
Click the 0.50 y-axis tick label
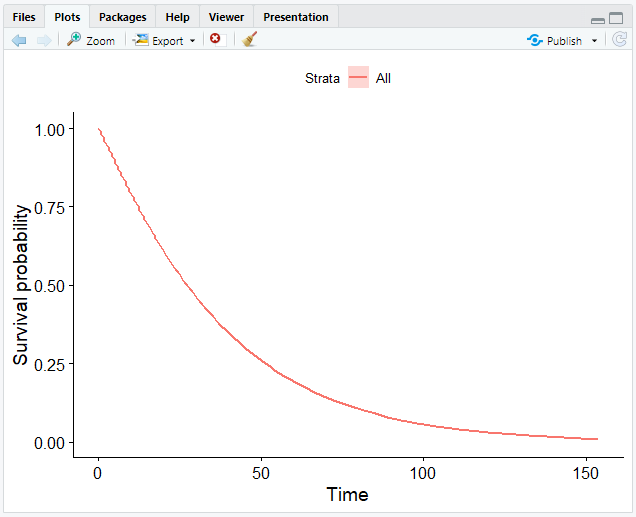pyautogui.click(x=49, y=287)
